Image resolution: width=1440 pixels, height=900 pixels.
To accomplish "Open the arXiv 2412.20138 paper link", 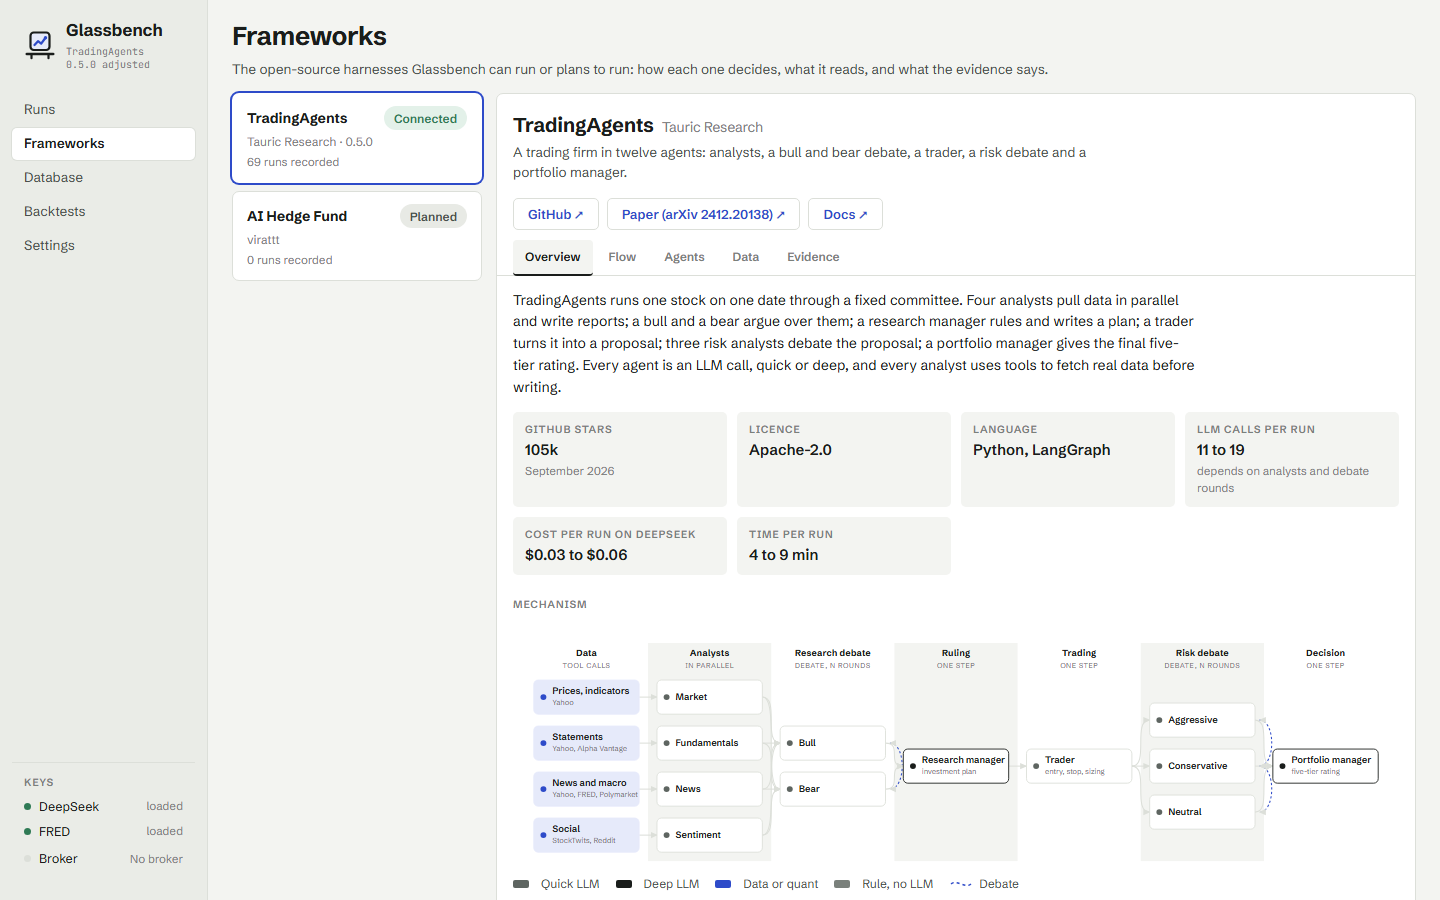I will (x=703, y=214).
